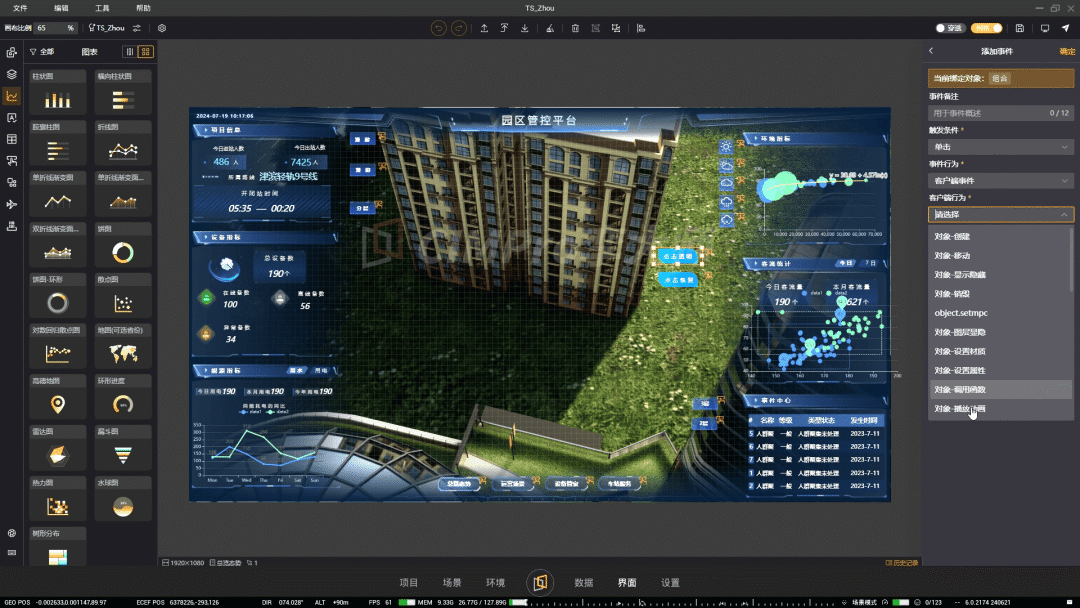The image size is (1080, 608).
Task: Switch to the 设置 bottom tab
Action: 670,583
